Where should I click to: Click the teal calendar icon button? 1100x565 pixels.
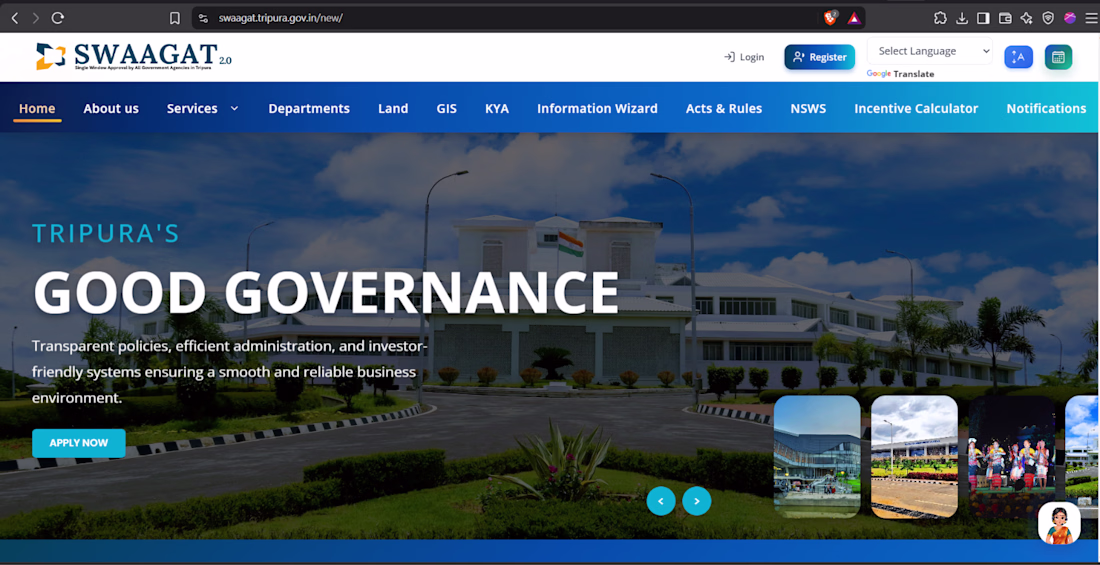coord(1058,57)
